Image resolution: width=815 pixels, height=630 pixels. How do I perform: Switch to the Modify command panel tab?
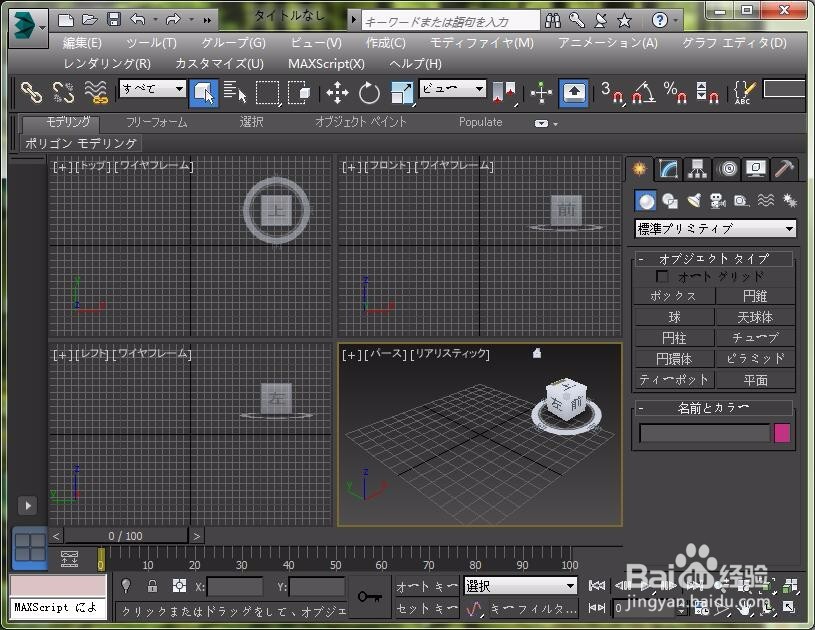pyautogui.click(x=668, y=169)
